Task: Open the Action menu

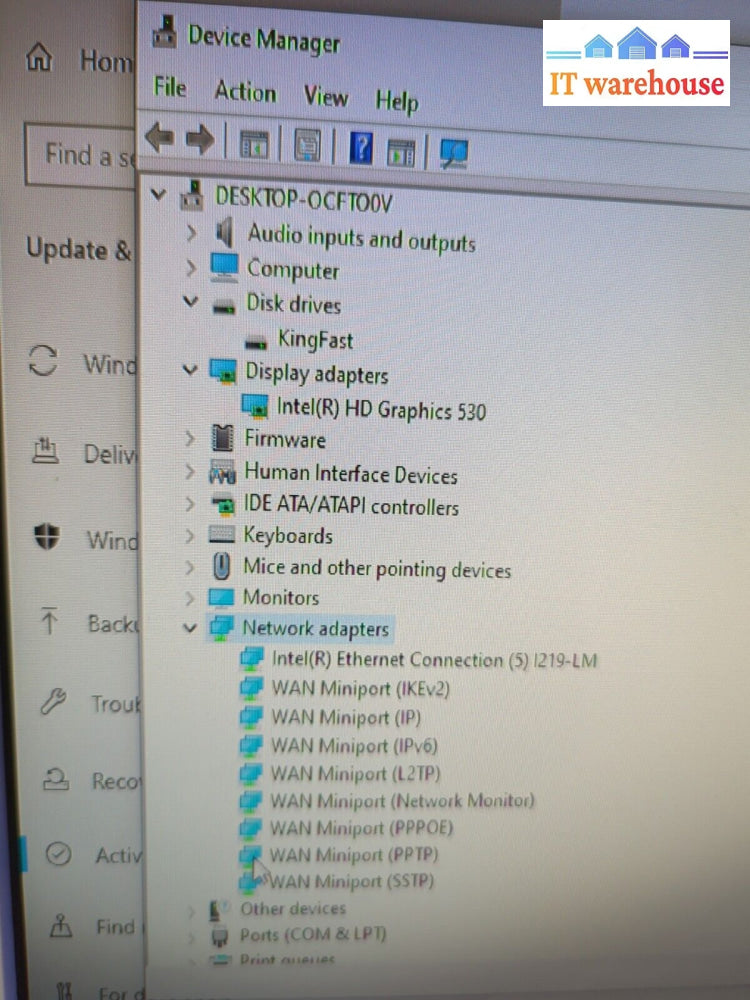Action: pyautogui.click(x=245, y=92)
